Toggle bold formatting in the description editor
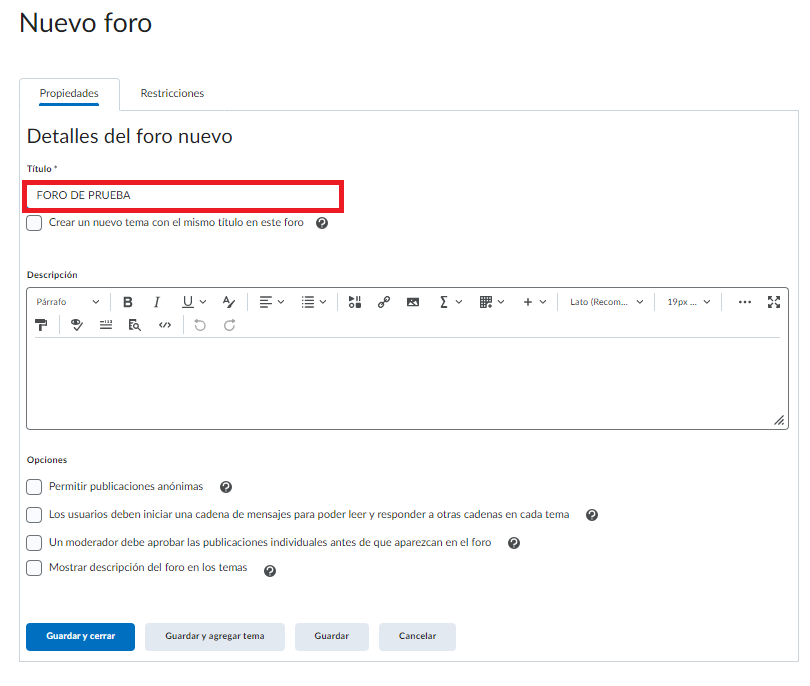This screenshot has width=810, height=686. pyautogui.click(x=128, y=302)
